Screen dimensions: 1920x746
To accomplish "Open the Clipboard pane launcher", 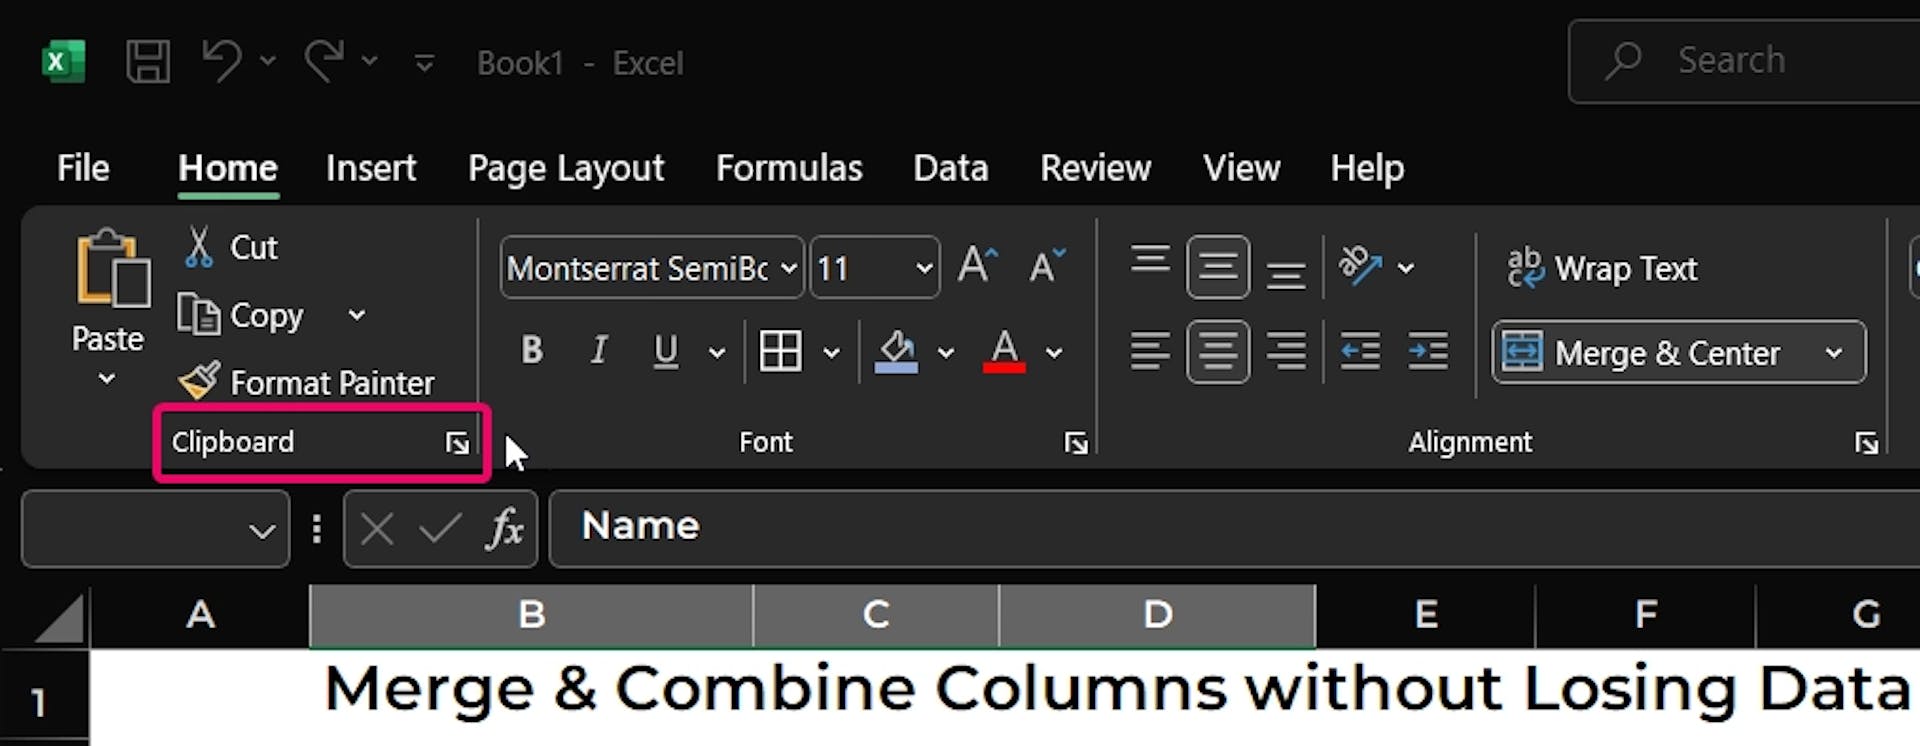I will pyautogui.click(x=457, y=443).
